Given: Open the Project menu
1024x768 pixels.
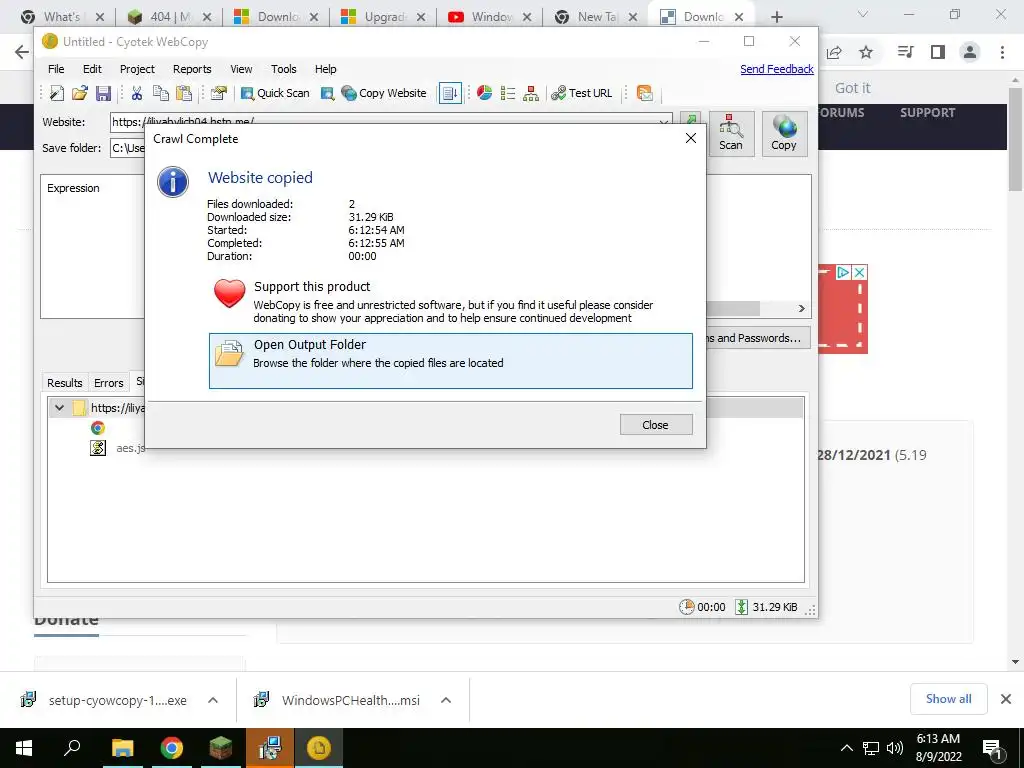Looking at the screenshot, I should point(137,69).
